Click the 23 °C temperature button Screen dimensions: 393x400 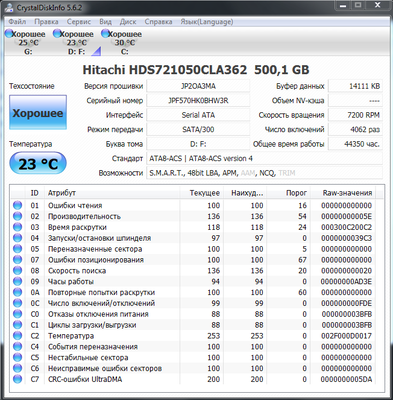point(38,163)
